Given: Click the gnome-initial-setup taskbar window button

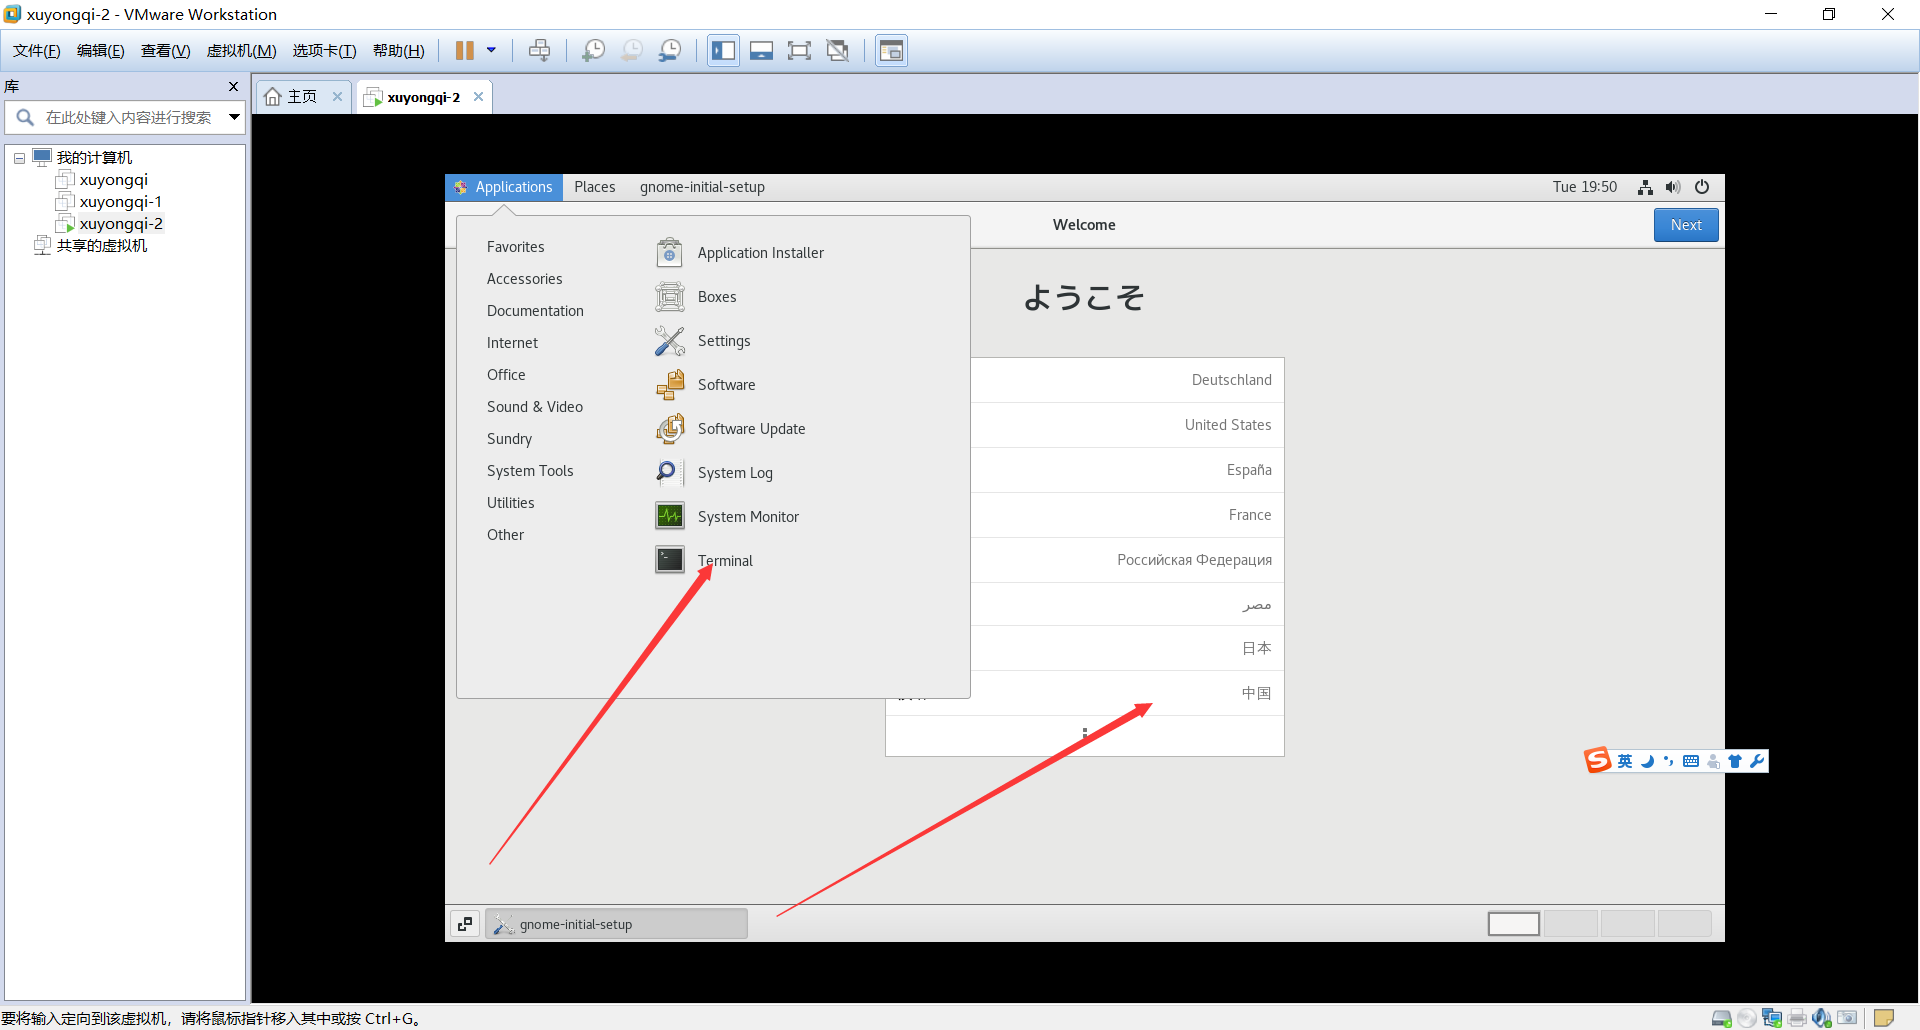Looking at the screenshot, I should (616, 924).
